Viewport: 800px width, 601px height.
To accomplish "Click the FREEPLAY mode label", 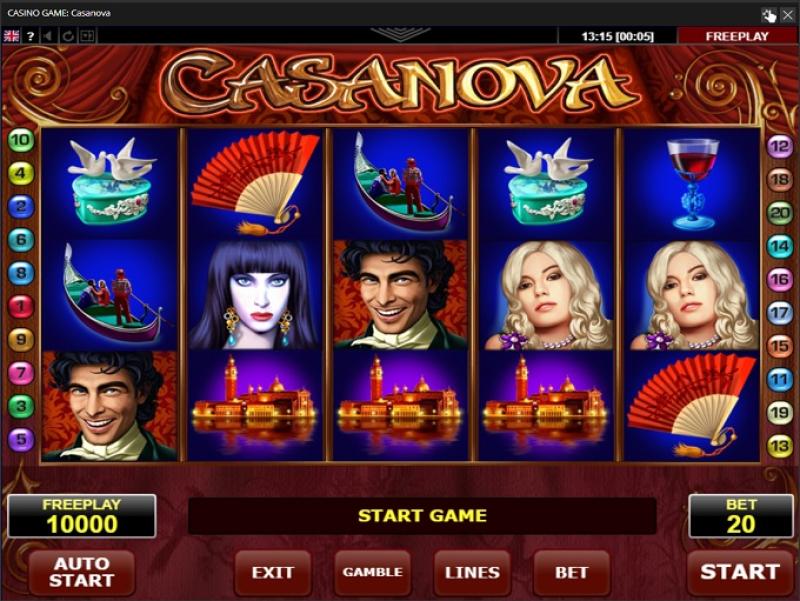I will [x=737, y=36].
